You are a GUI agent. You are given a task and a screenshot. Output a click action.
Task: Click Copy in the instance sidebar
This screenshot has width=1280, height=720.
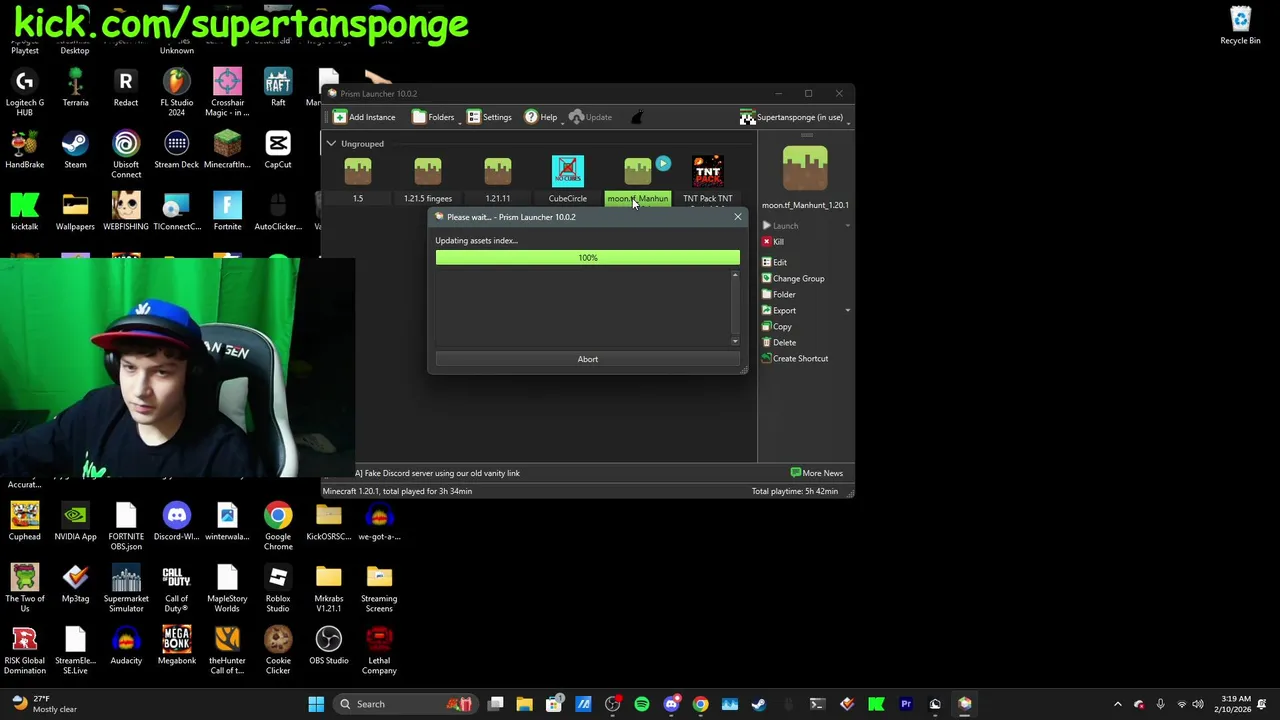point(777,326)
